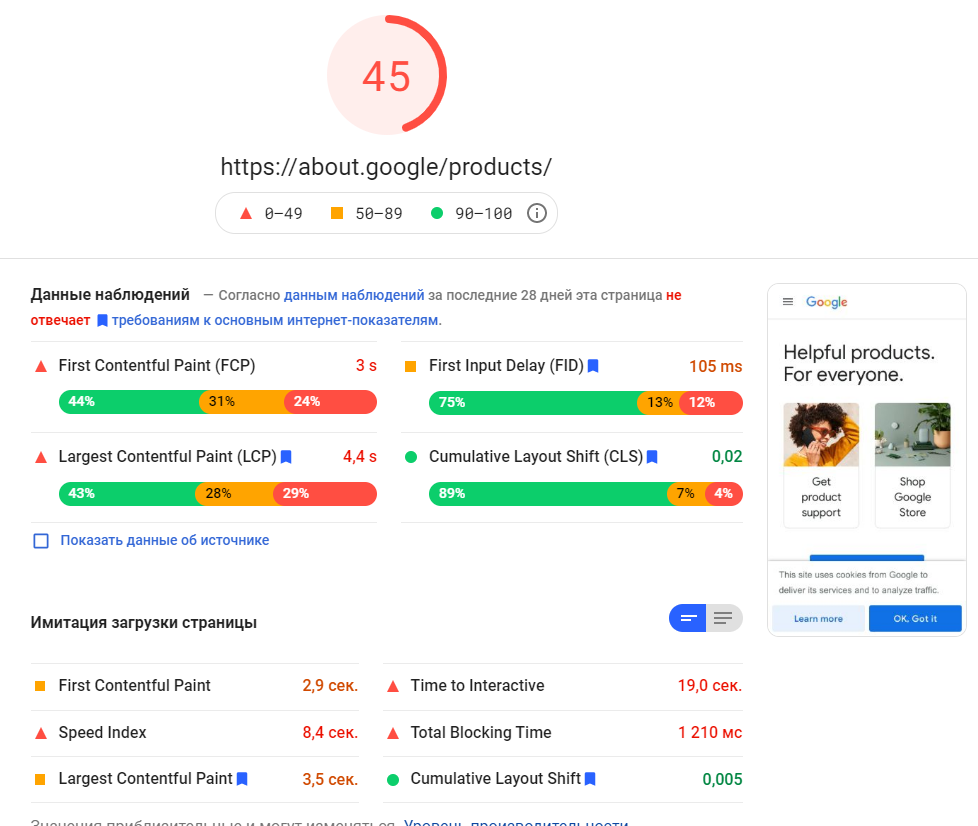Click the LCP value "4,4 s"
This screenshot has height=826, width=978.
tap(360, 457)
